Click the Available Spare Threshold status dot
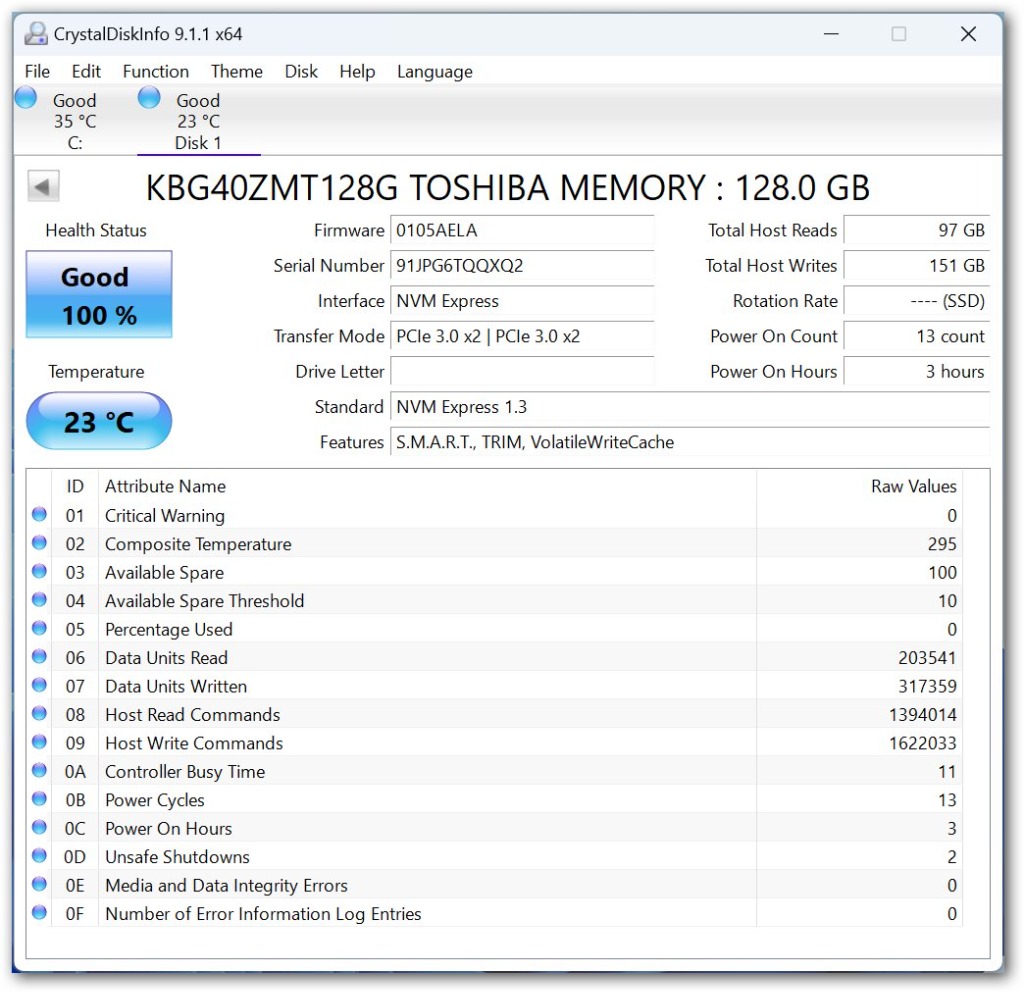Screen dimensions: 1024x992 pos(39,600)
